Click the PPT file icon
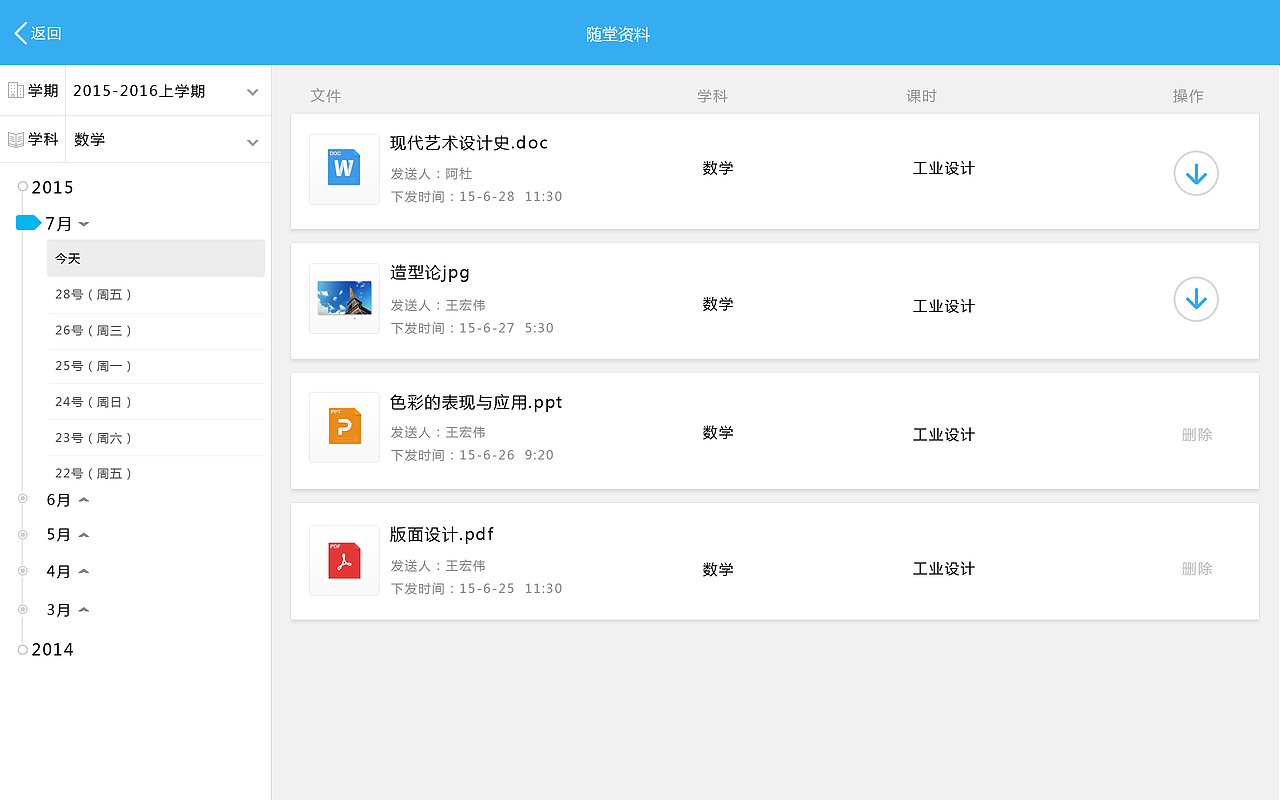The height and width of the screenshot is (800, 1280). click(344, 427)
